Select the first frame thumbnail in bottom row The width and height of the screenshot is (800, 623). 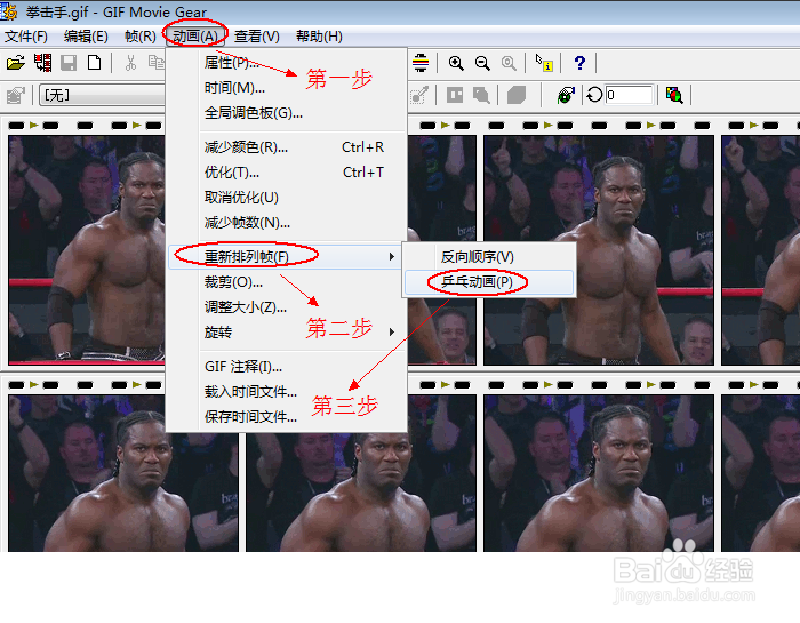123,473
